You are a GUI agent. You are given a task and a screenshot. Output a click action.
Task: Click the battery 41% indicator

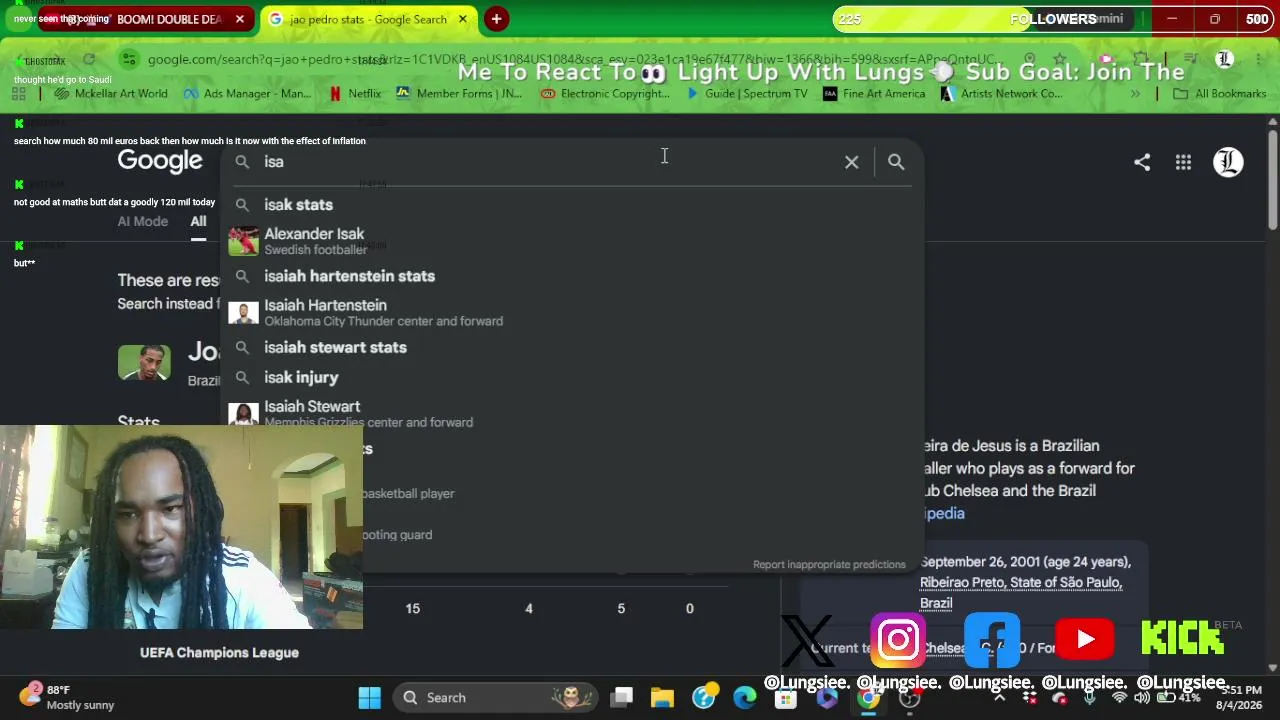[1181, 698]
